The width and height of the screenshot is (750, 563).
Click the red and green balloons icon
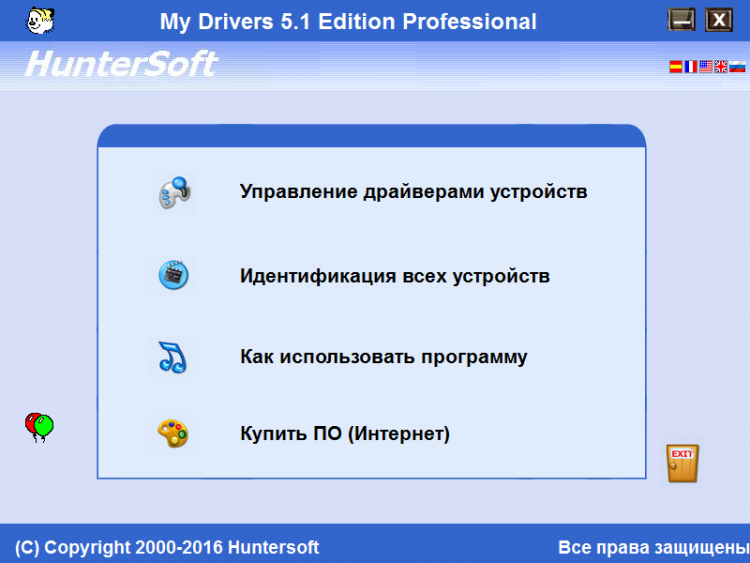pyautogui.click(x=39, y=427)
